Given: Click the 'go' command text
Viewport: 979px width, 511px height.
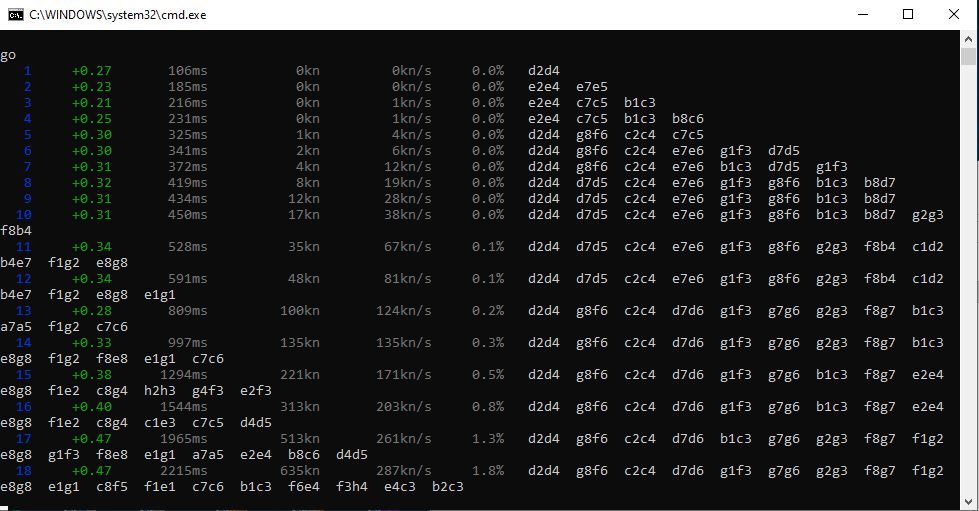Looking at the screenshot, I should tap(8, 55).
